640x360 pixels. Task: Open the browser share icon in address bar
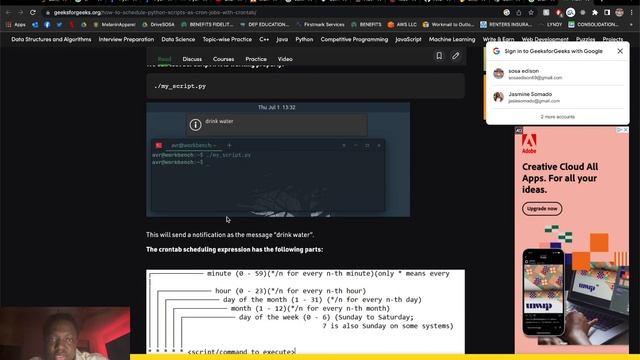[x=519, y=13]
